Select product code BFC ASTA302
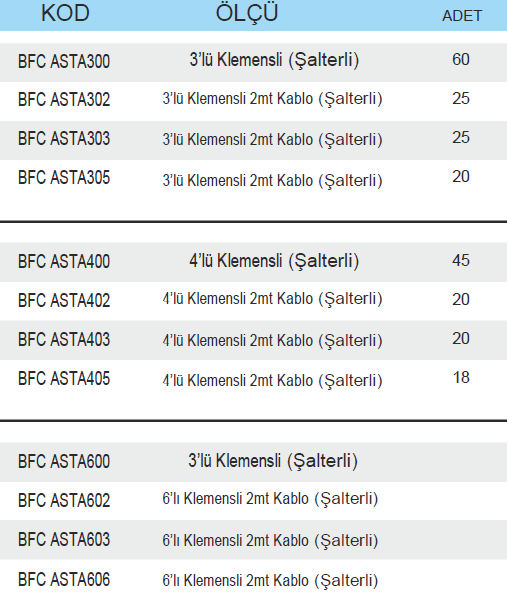 point(64,99)
